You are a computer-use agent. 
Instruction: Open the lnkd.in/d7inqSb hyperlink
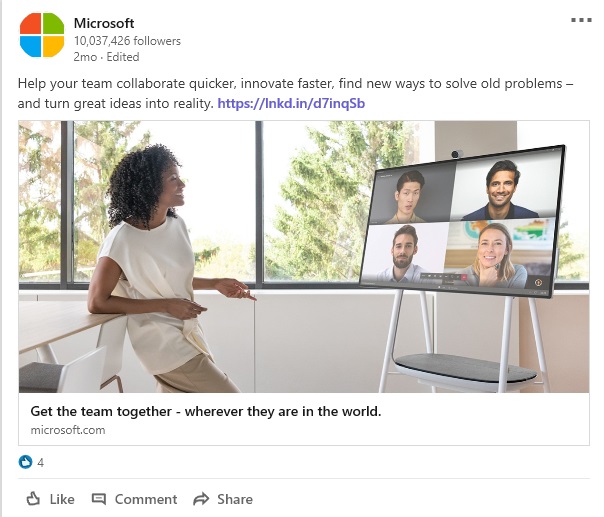tap(291, 103)
